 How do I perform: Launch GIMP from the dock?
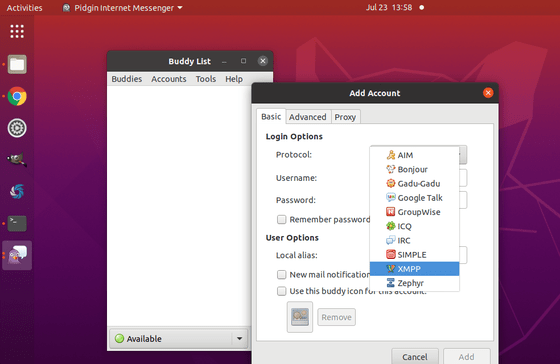point(17,160)
